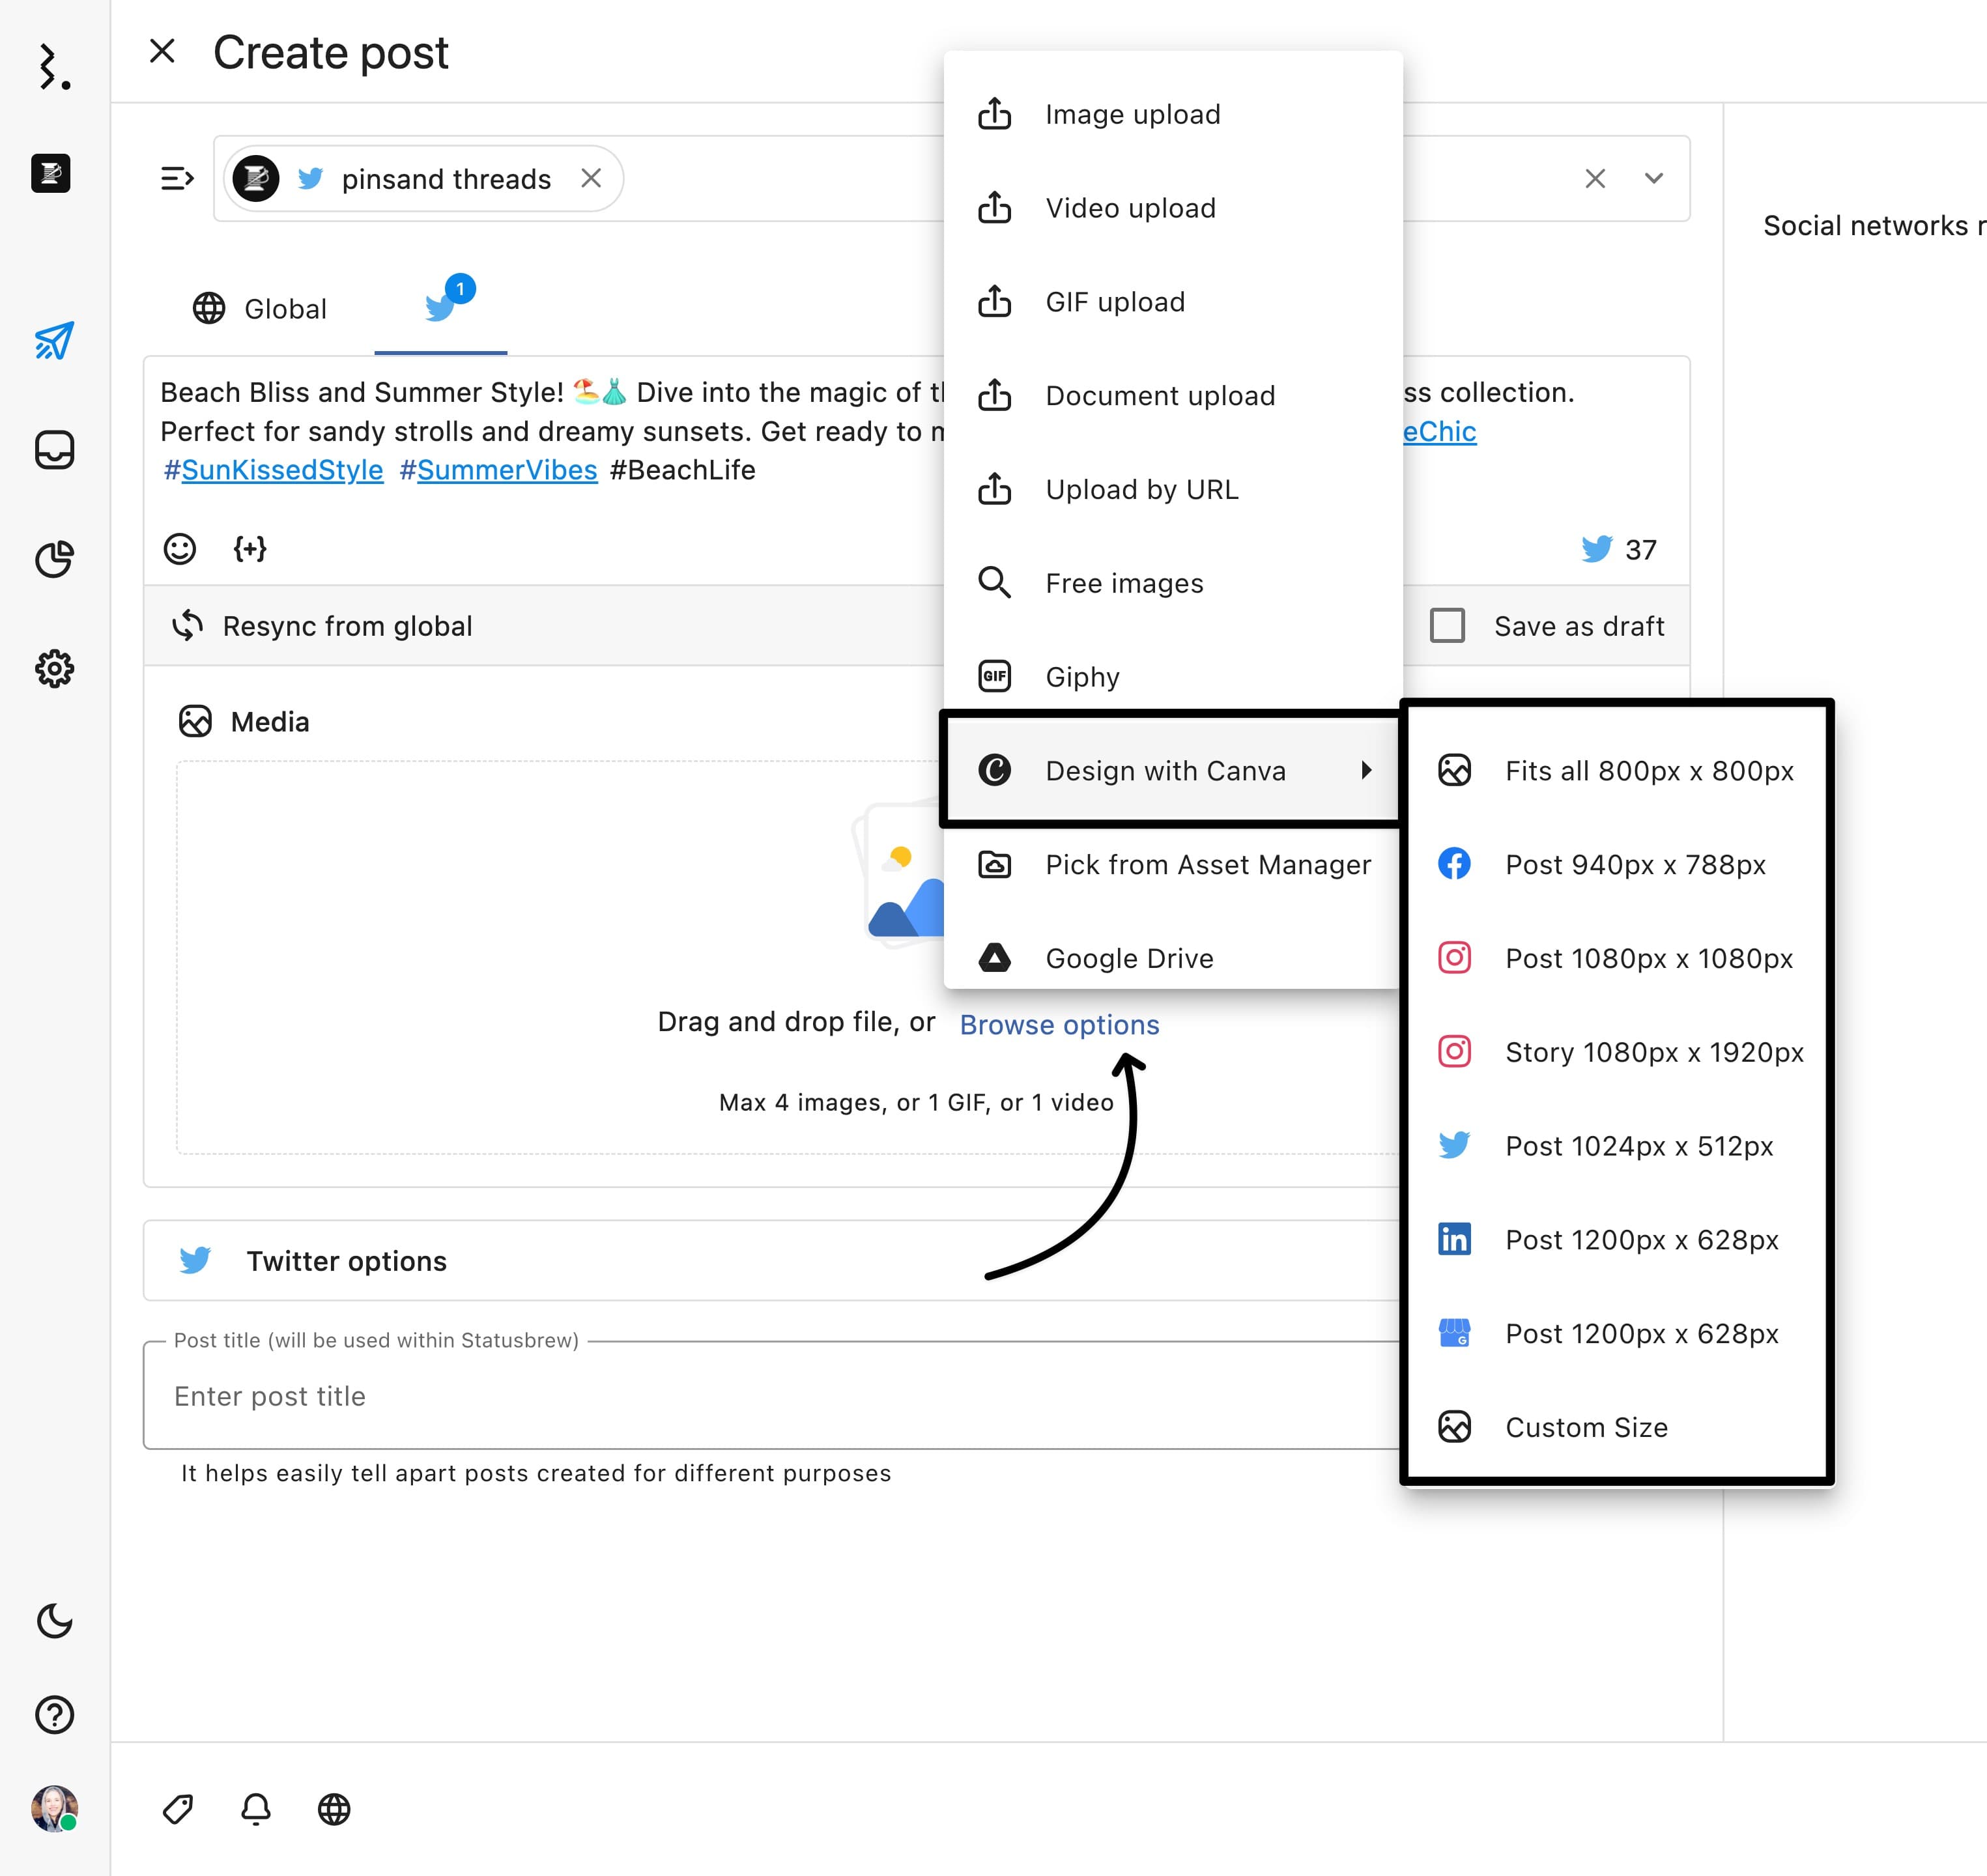Image resolution: width=1987 pixels, height=1876 pixels.
Task: Choose Giphy from the media menu
Action: click(x=1082, y=677)
